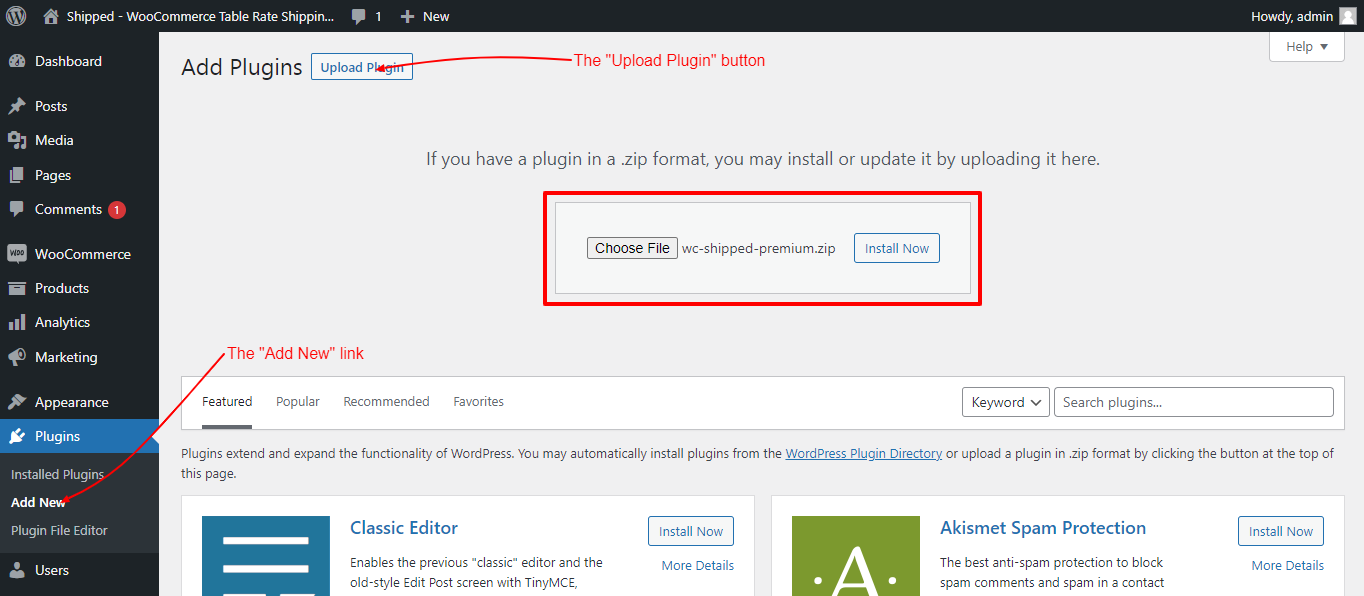Switch to the Favorites tab
This screenshot has height=596, width=1364.
coord(479,402)
